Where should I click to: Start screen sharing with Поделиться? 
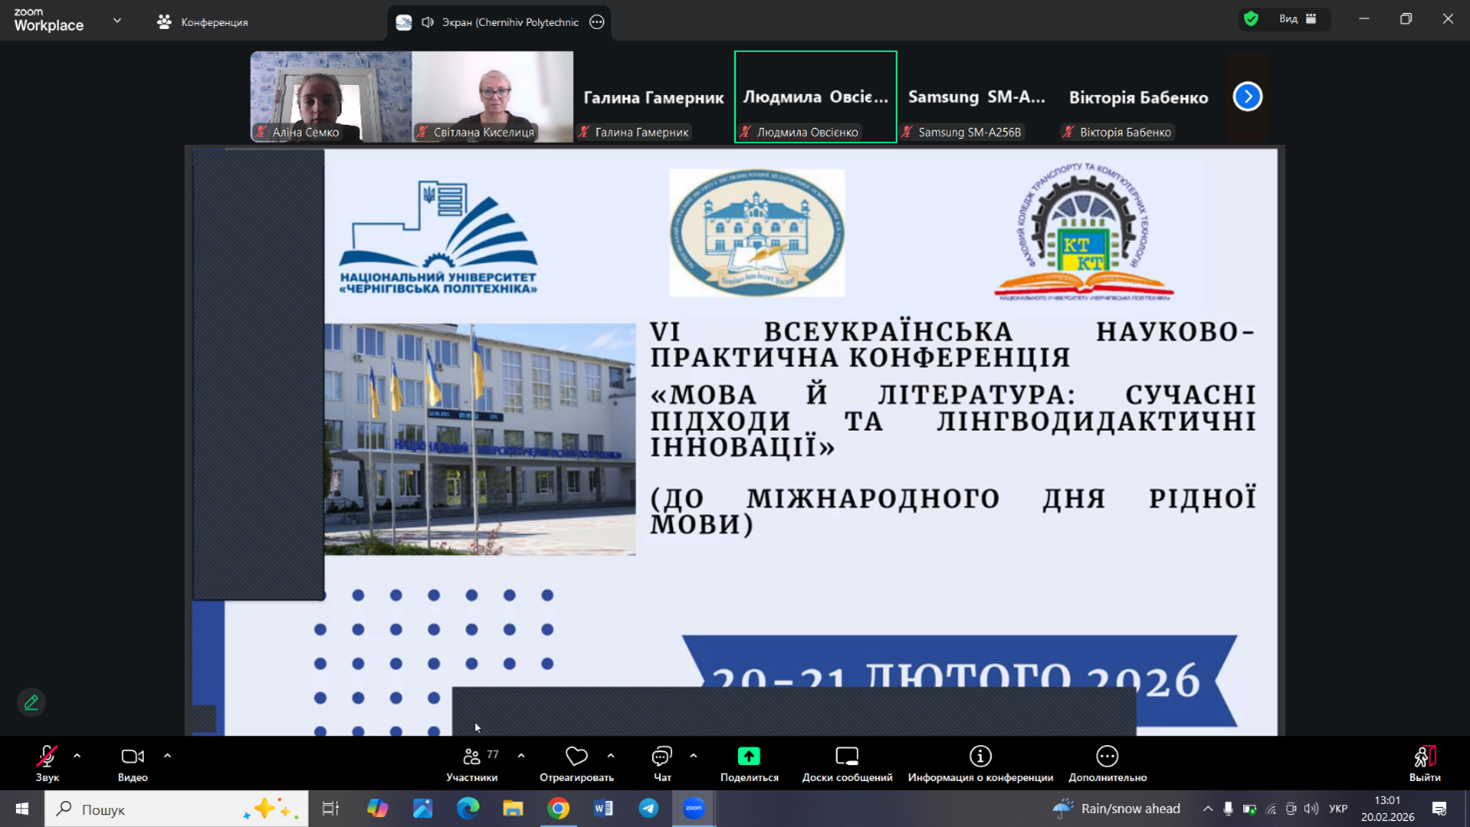(749, 762)
